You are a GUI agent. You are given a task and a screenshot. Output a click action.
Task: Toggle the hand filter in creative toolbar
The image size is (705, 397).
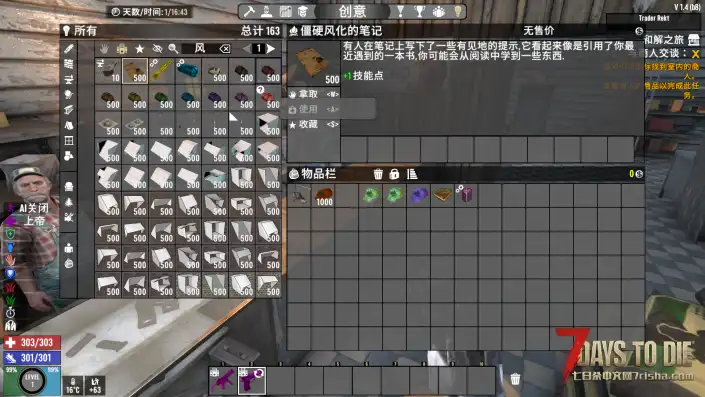104,49
